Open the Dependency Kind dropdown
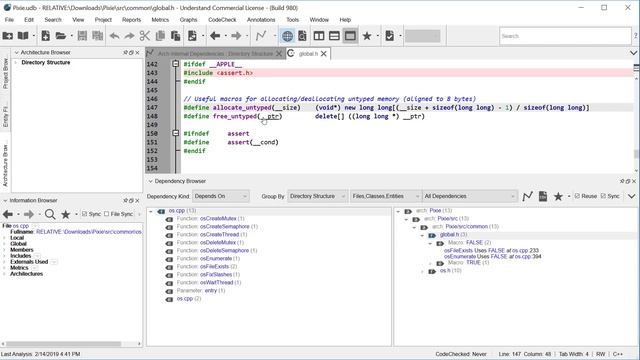Image resolution: width=640 pixels, height=360 pixels. [x=220, y=196]
